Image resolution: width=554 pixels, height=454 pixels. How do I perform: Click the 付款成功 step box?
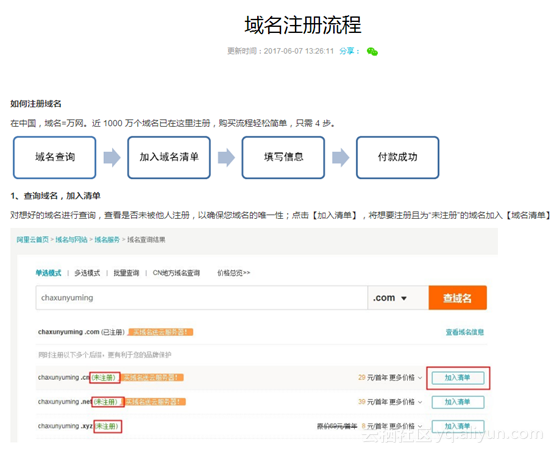point(397,157)
